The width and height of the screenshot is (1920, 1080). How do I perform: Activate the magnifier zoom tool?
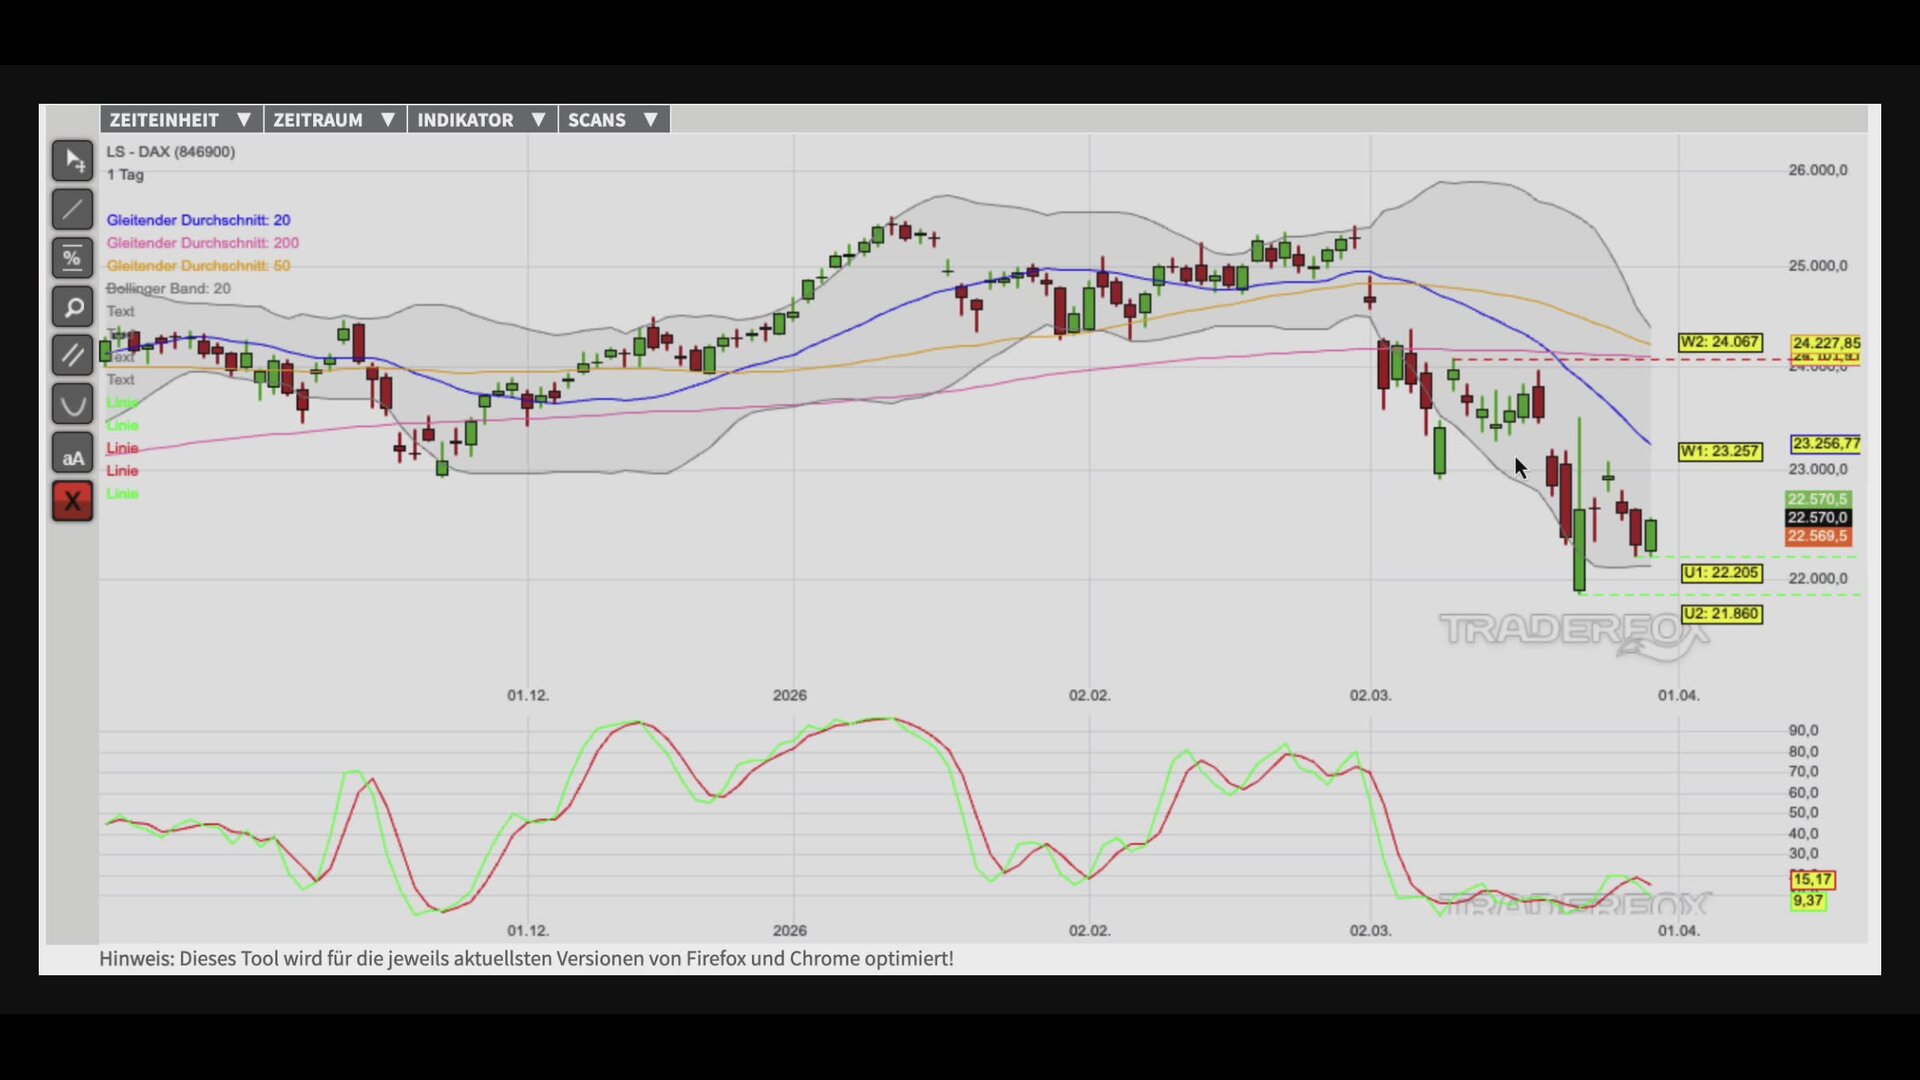pyautogui.click(x=72, y=307)
